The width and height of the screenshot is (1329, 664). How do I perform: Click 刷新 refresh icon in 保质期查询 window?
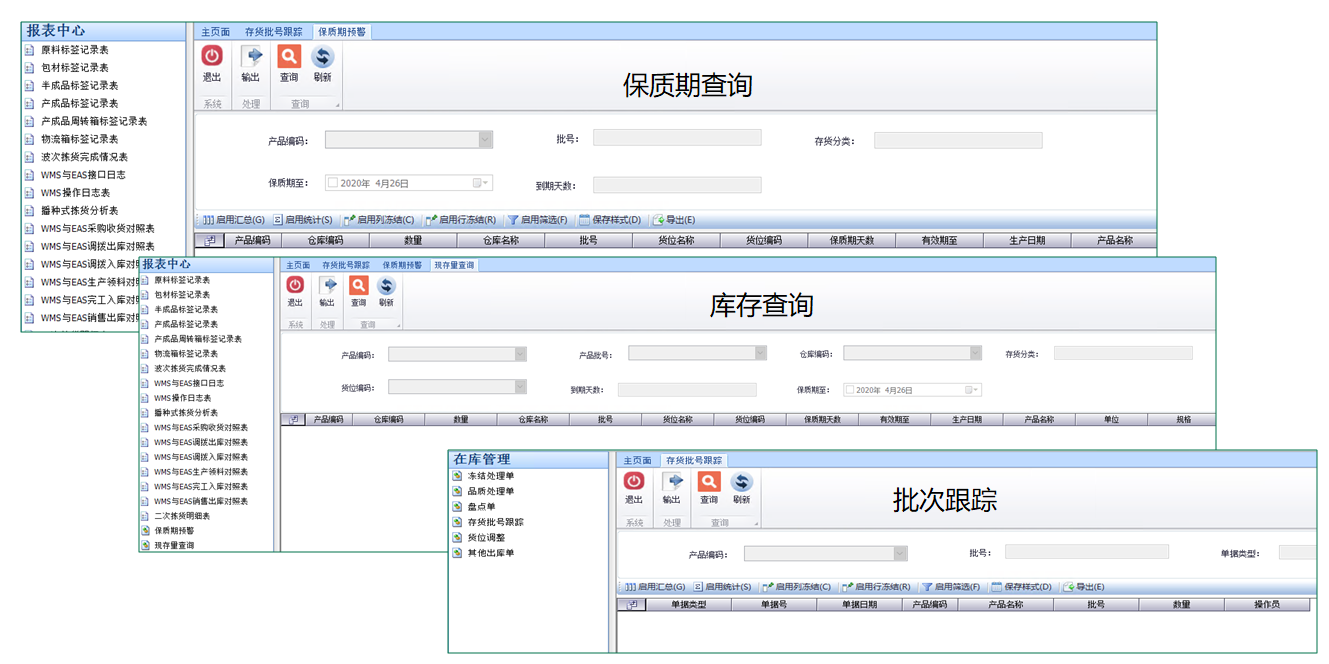tap(322, 57)
